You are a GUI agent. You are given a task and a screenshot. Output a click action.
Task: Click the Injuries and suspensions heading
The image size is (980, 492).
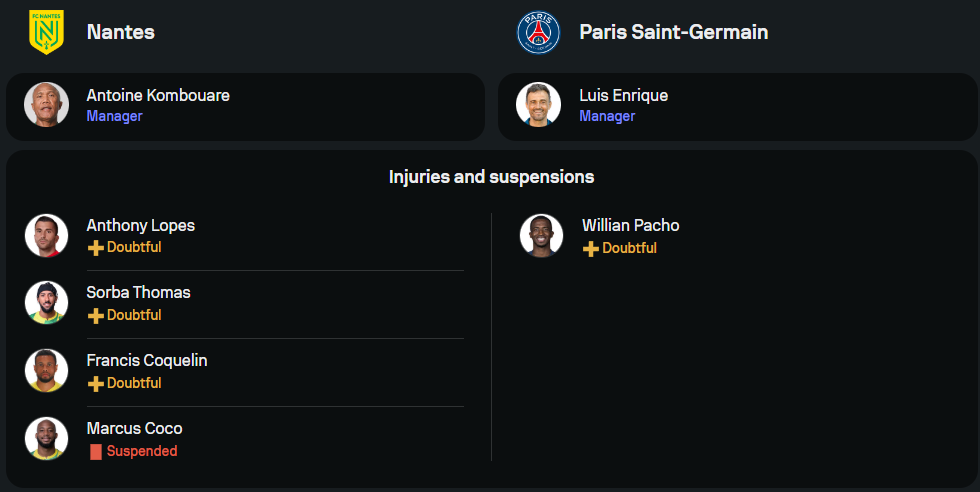(x=491, y=177)
